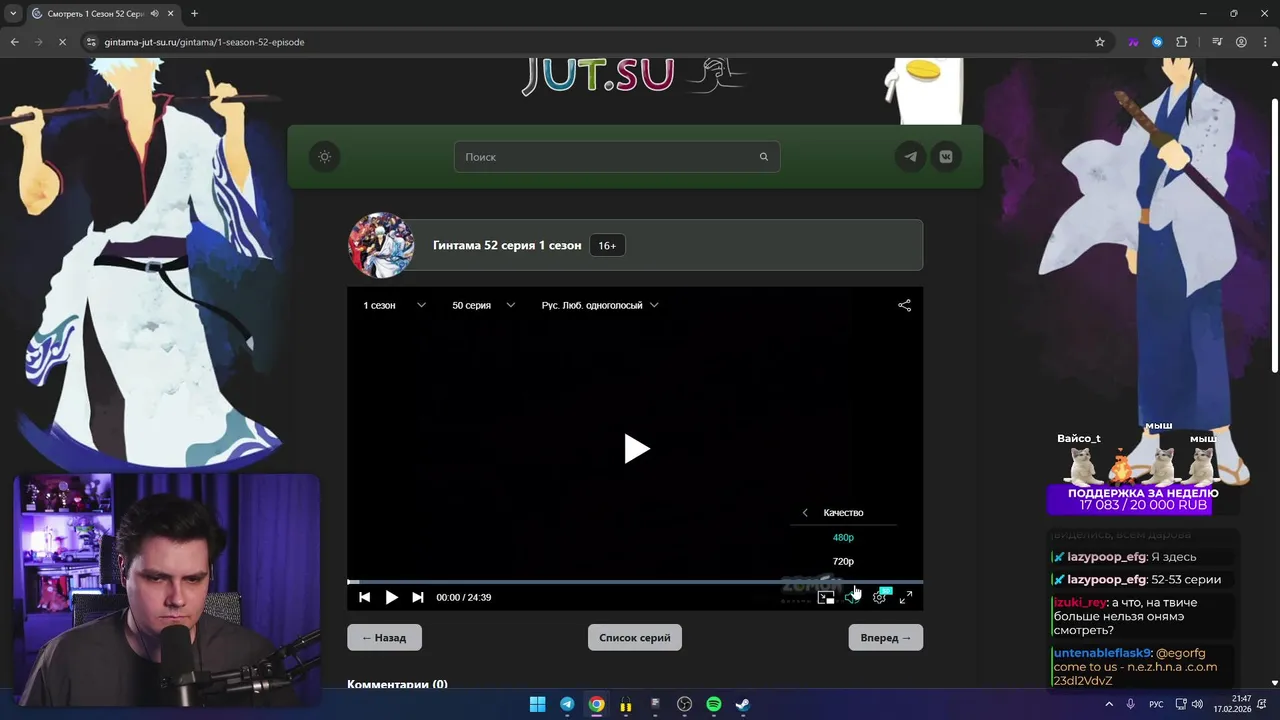This screenshot has height=720, width=1280.
Task: Click the browser back arrow
Action: [14, 42]
